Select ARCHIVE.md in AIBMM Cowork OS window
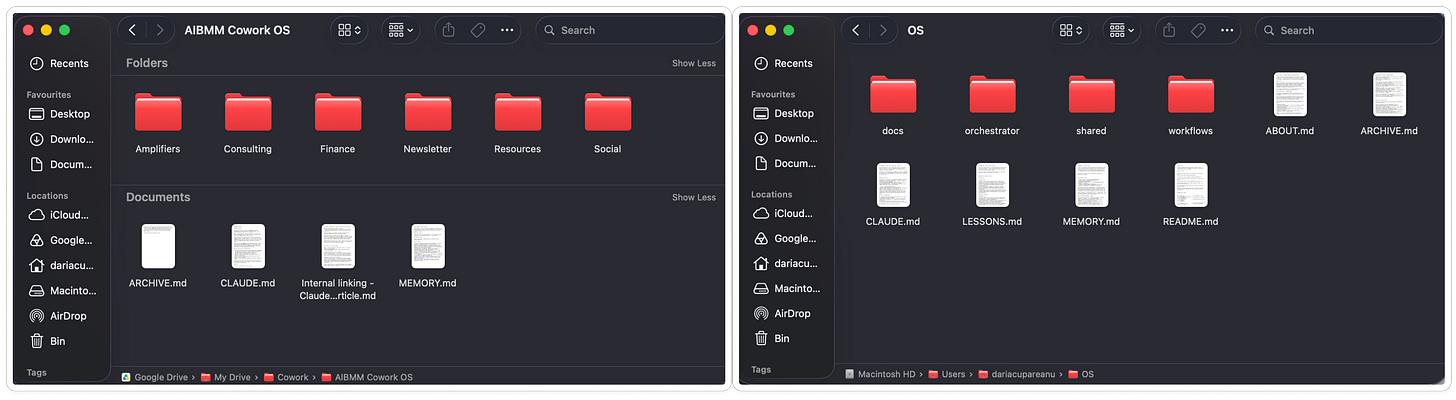Screen dimensions: 1456x400 pos(158,246)
